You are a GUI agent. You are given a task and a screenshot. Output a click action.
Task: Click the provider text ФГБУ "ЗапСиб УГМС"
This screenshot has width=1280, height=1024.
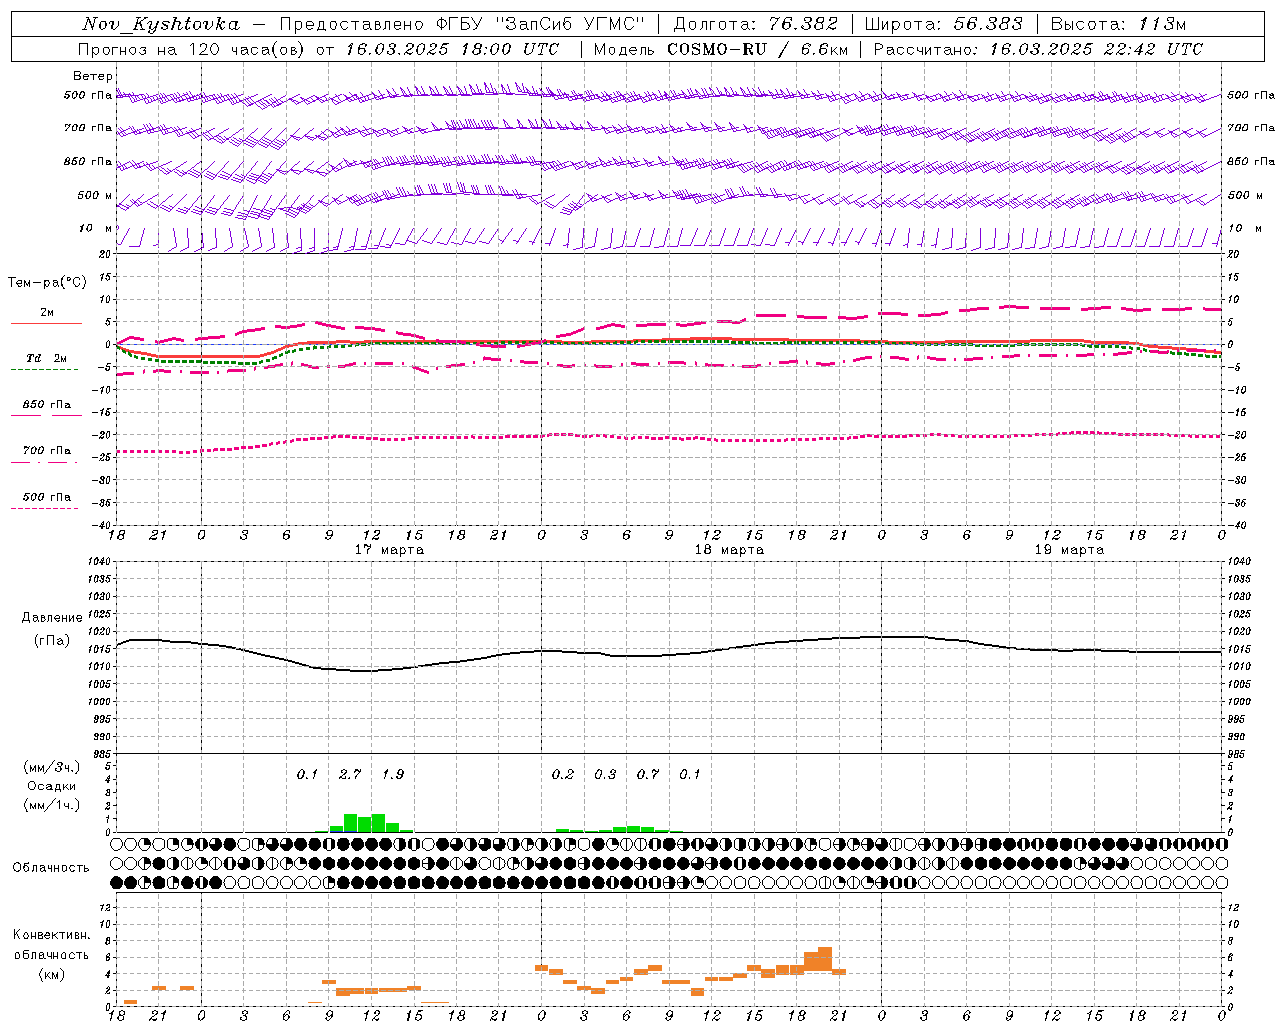click(541, 24)
